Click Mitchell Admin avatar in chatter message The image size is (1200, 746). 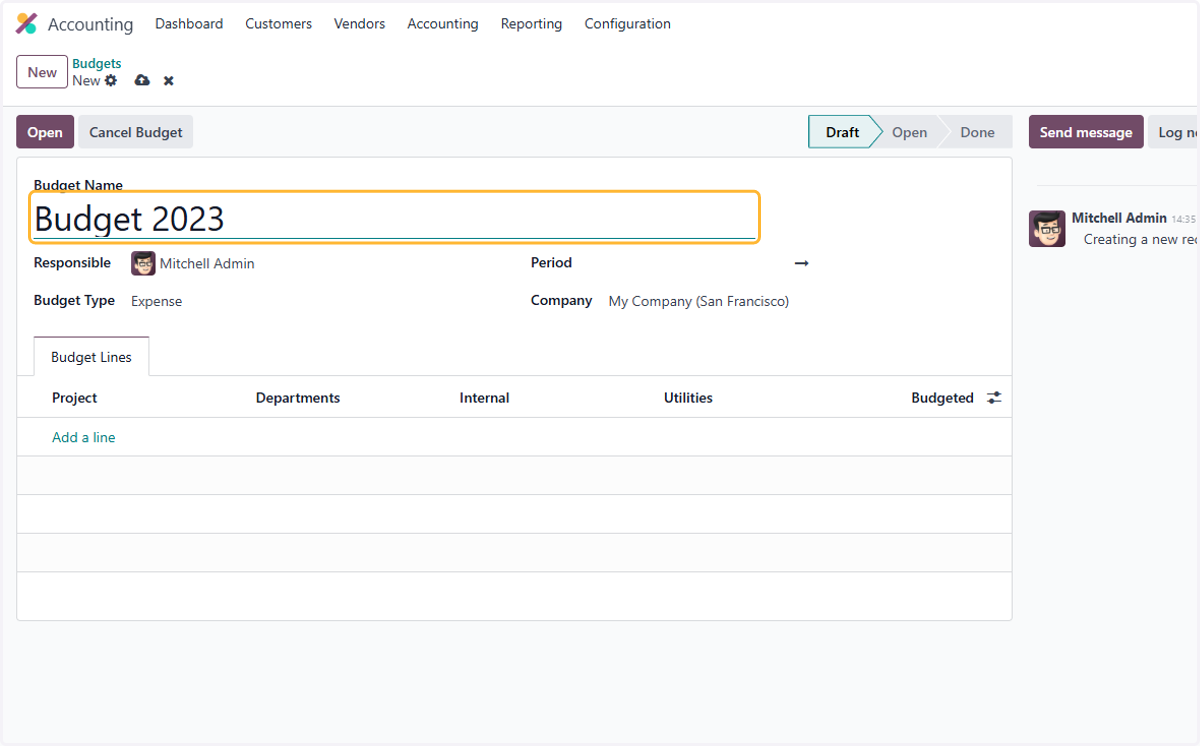[x=1047, y=229]
